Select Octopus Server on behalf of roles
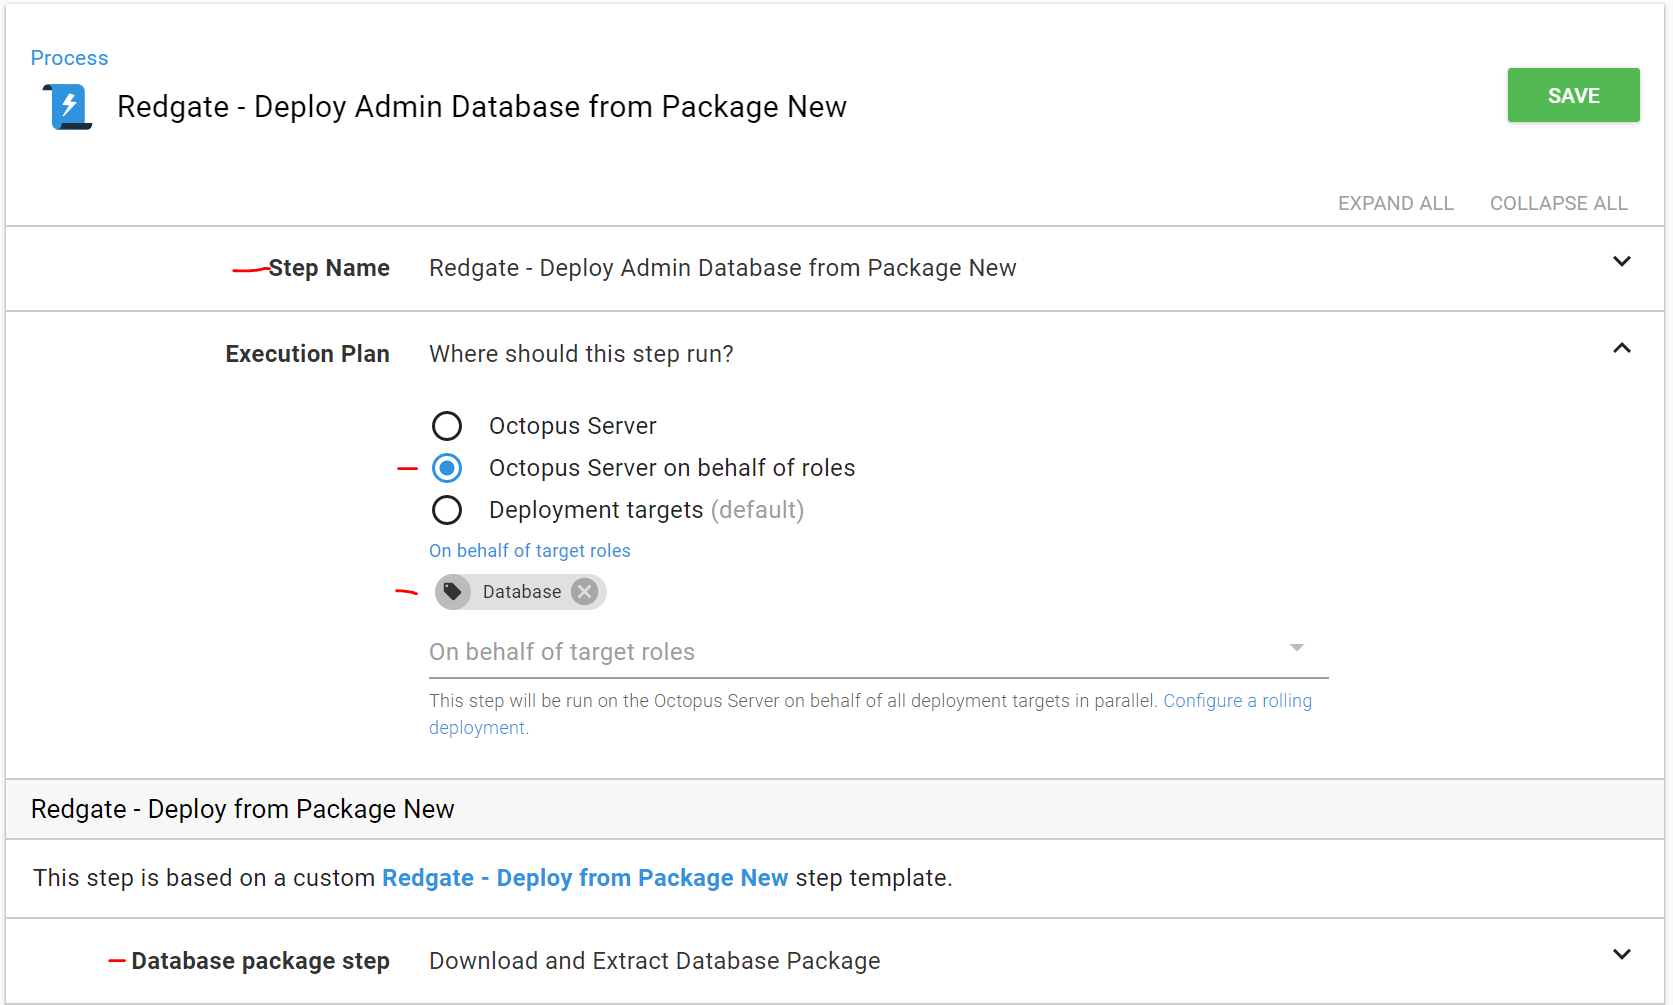The height and width of the screenshot is (1005, 1673). coord(447,468)
